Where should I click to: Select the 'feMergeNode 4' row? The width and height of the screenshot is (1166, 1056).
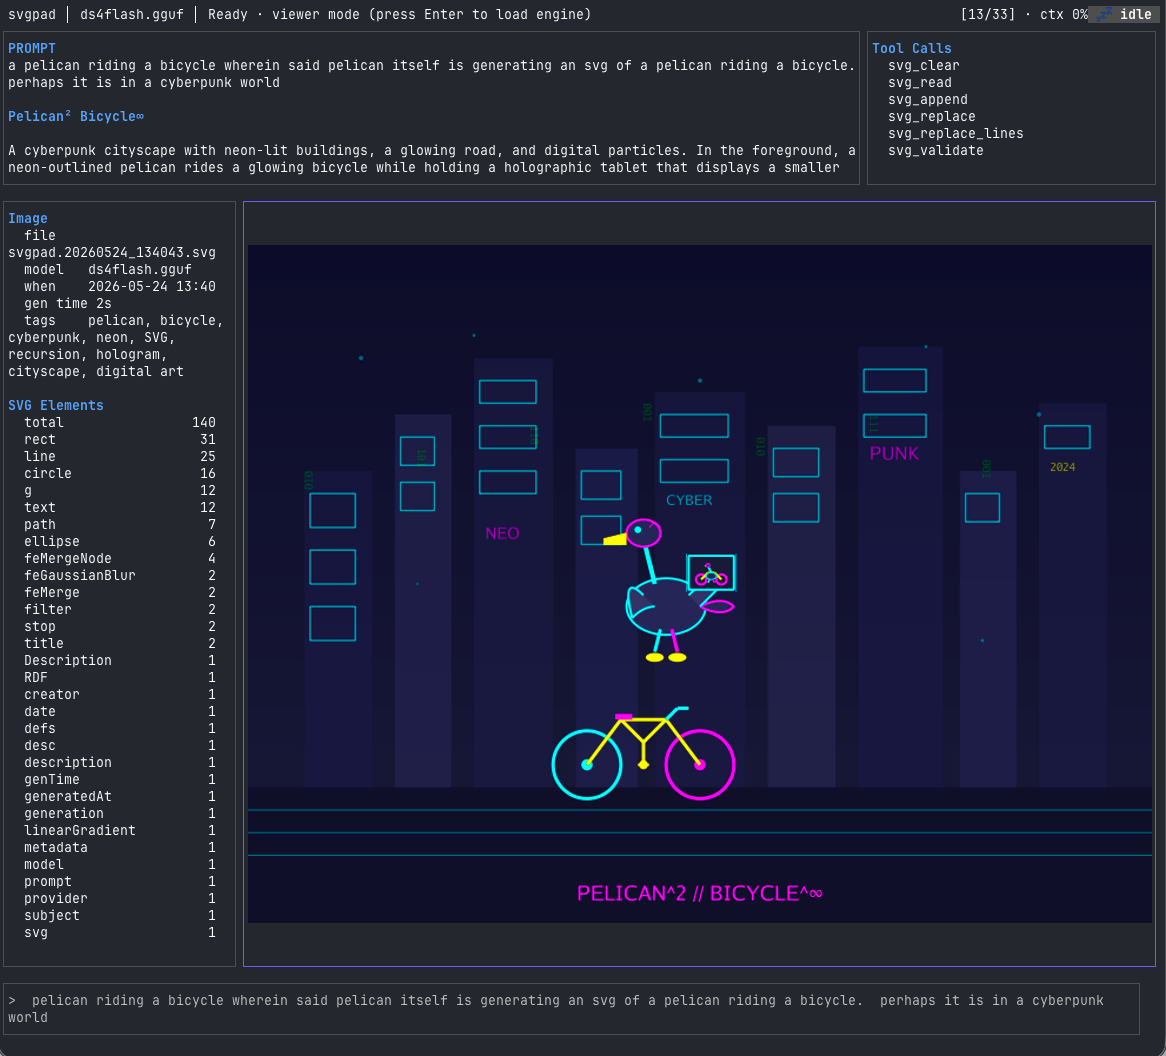click(x=120, y=558)
